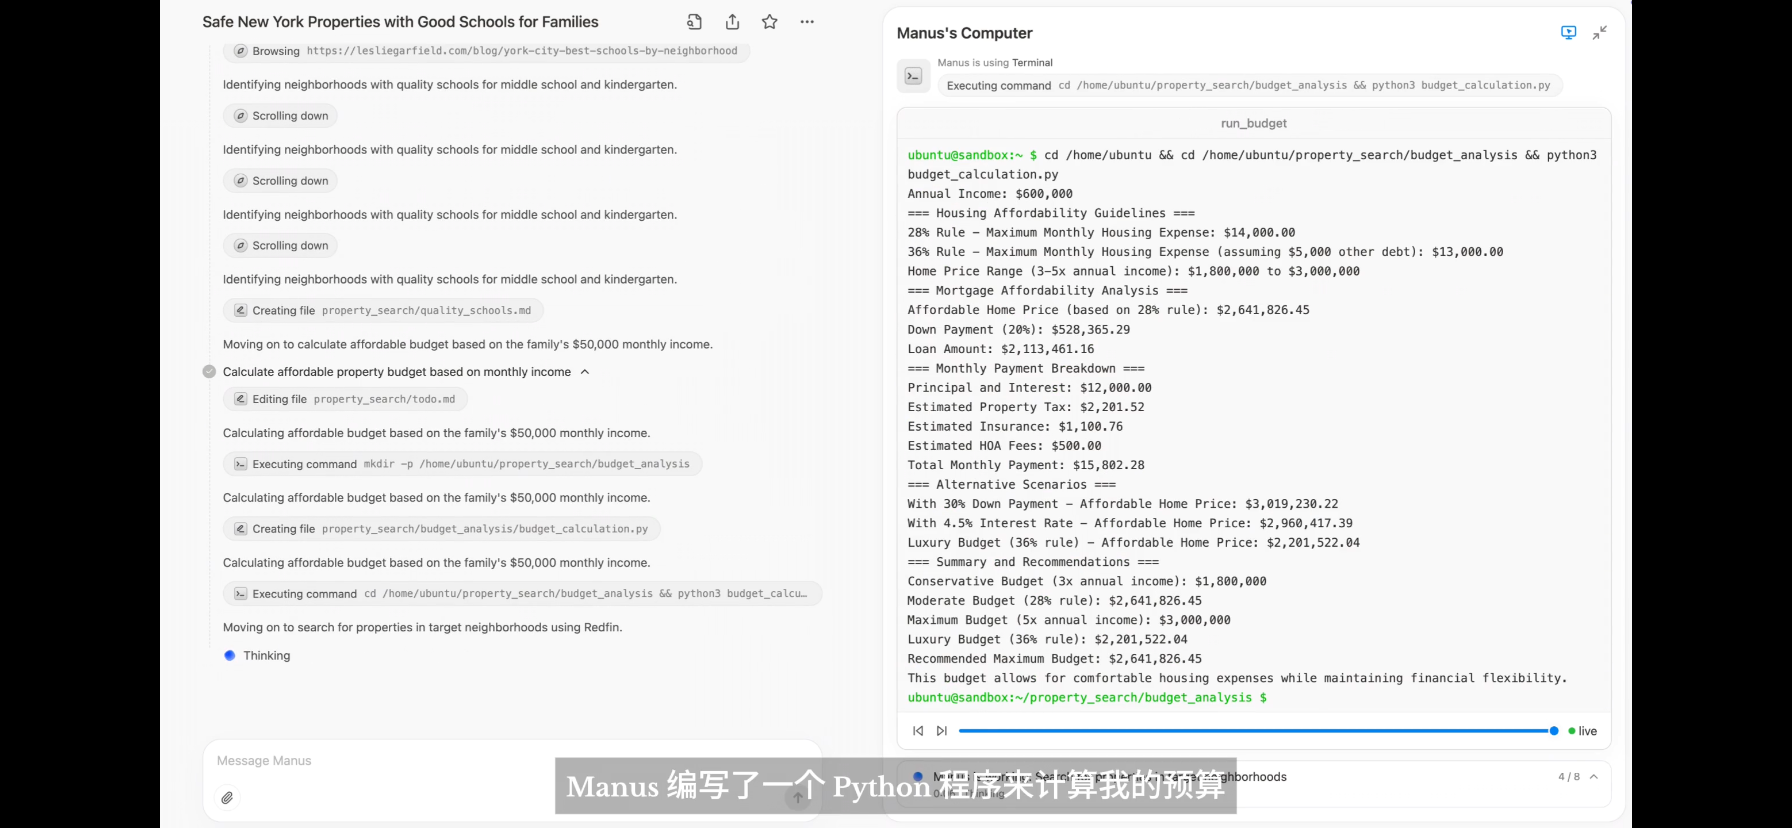The height and width of the screenshot is (828, 1792).
Task: Click 'Estimated HOA Fees: $500.00' line
Action: coord(1004,446)
